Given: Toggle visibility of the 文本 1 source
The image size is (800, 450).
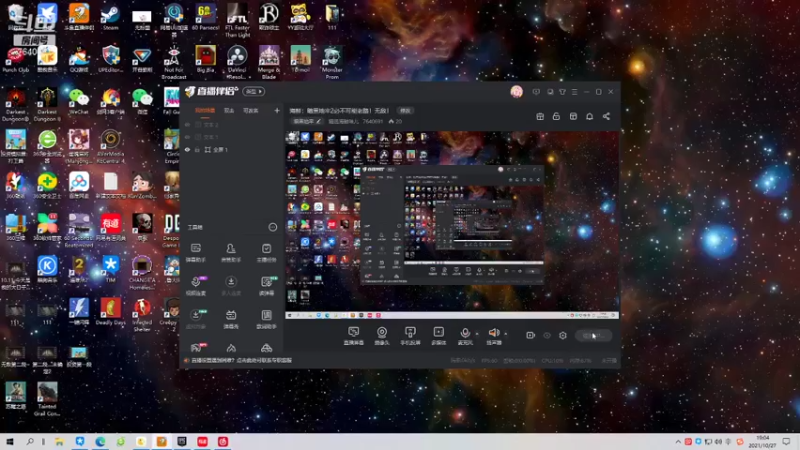Looking at the screenshot, I should pyautogui.click(x=187, y=137).
